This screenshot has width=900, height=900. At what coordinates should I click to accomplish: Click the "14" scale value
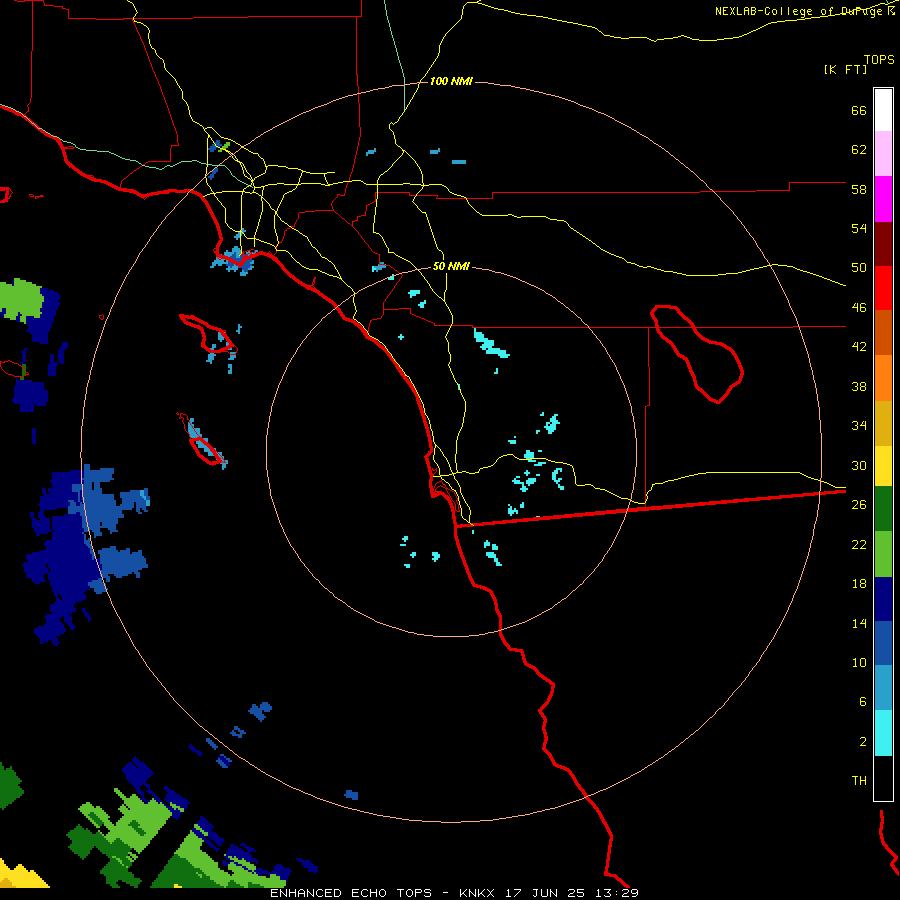point(859,623)
